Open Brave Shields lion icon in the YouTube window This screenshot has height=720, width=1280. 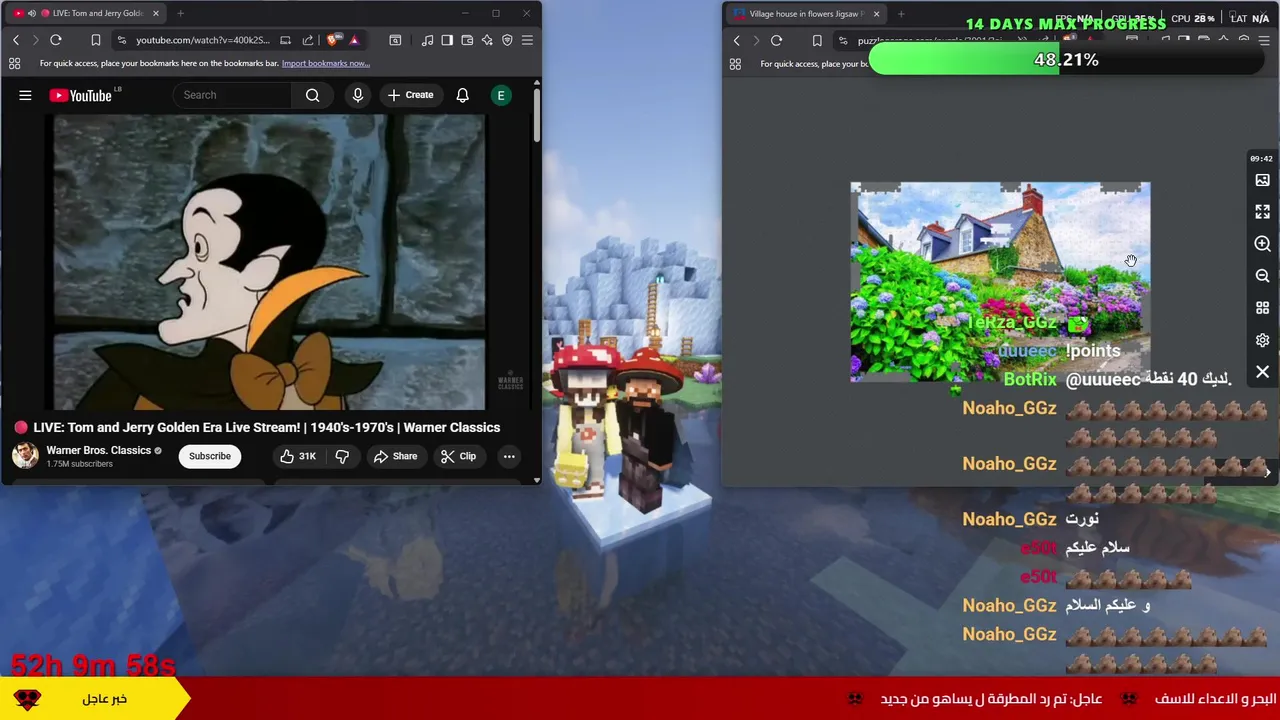pos(333,40)
